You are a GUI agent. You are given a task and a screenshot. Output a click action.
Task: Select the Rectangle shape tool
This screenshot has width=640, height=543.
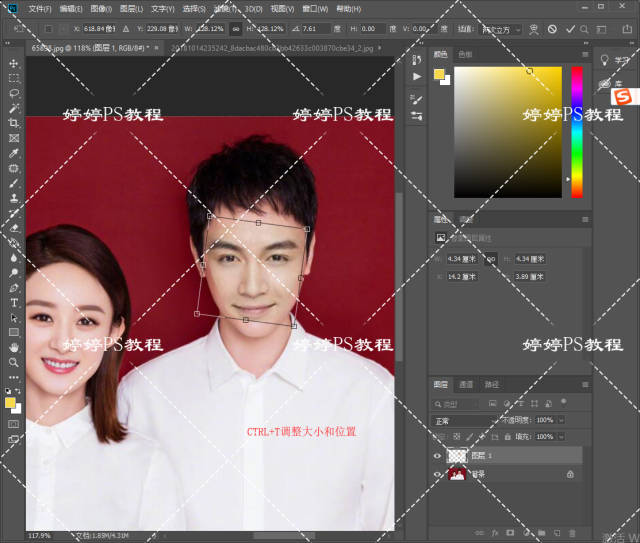[x=14, y=332]
